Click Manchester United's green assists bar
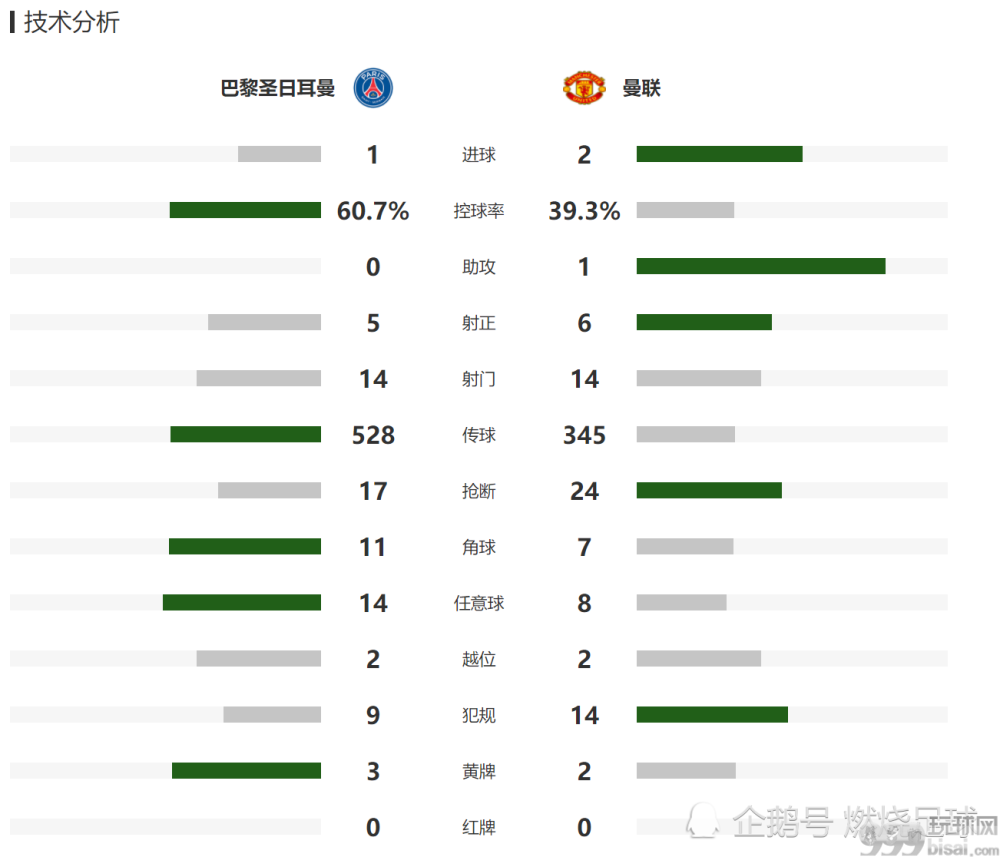 point(761,267)
